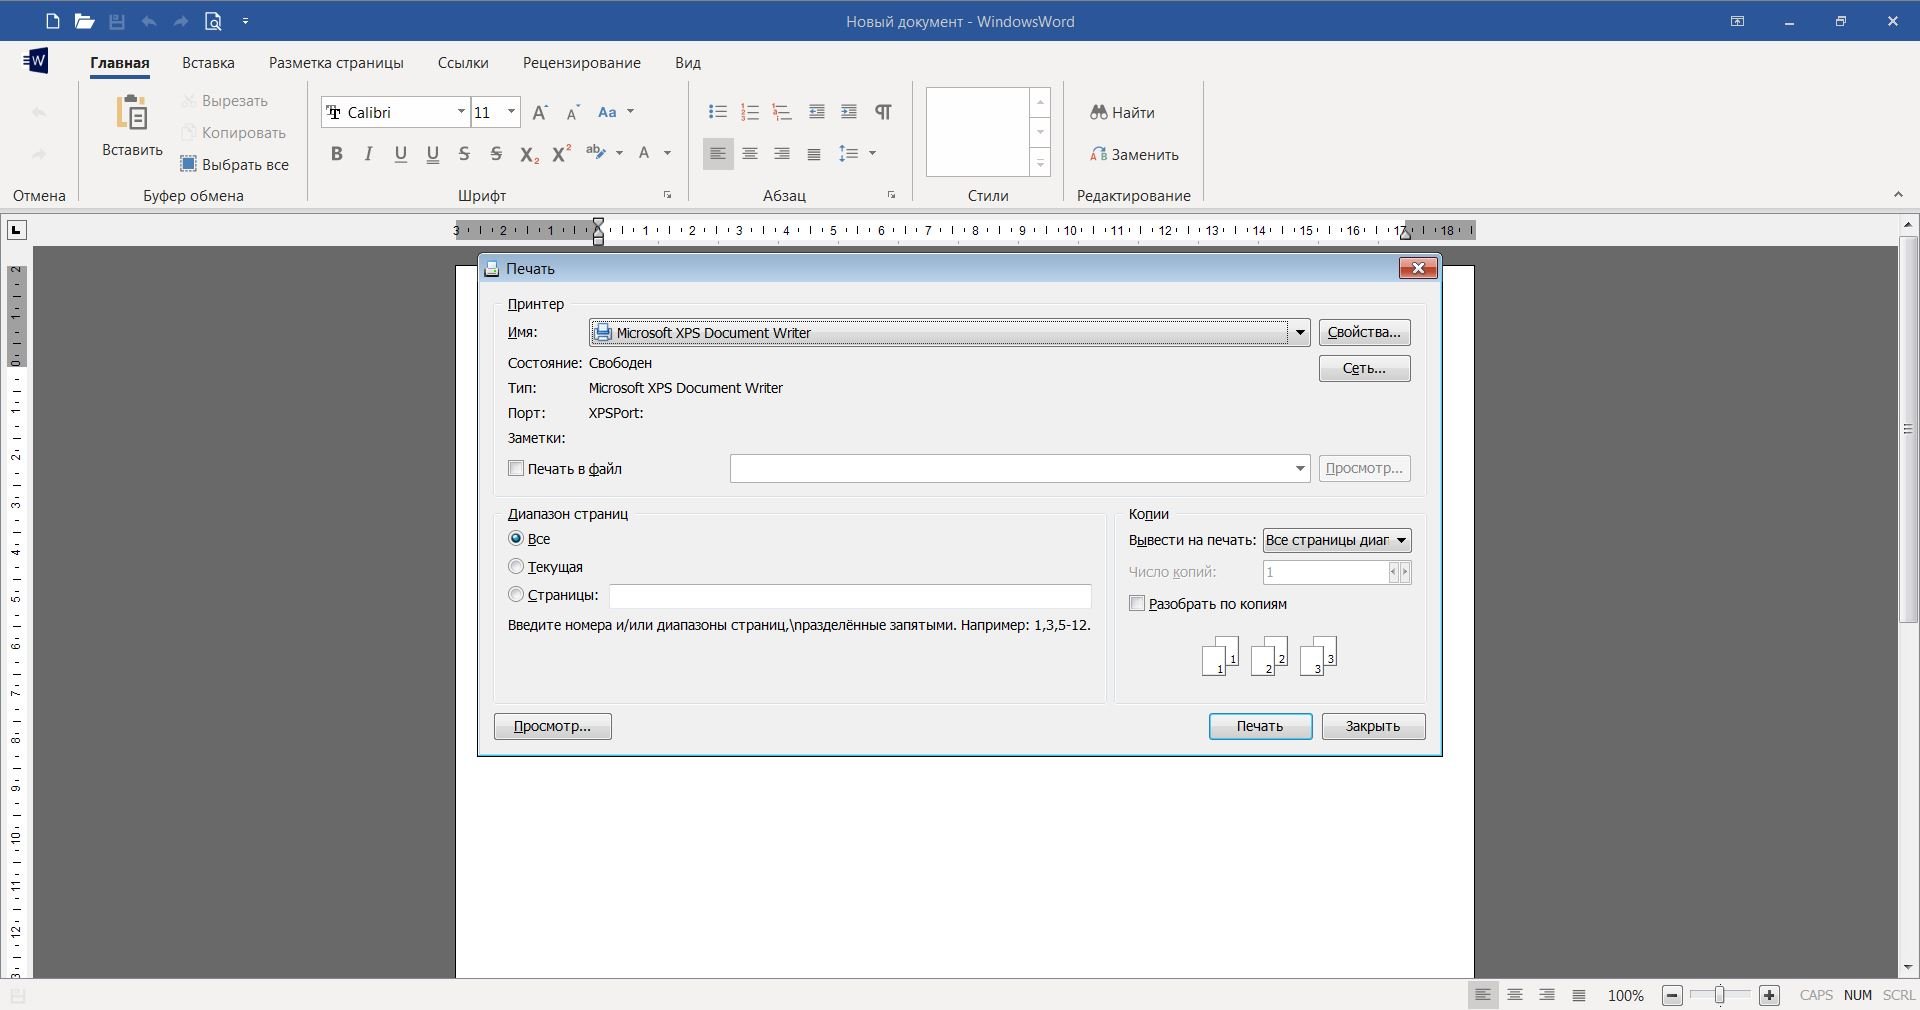The height and width of the screenshot is (1010, 1920).
Task: Increase paragraph indent
Action: point(849,112)
